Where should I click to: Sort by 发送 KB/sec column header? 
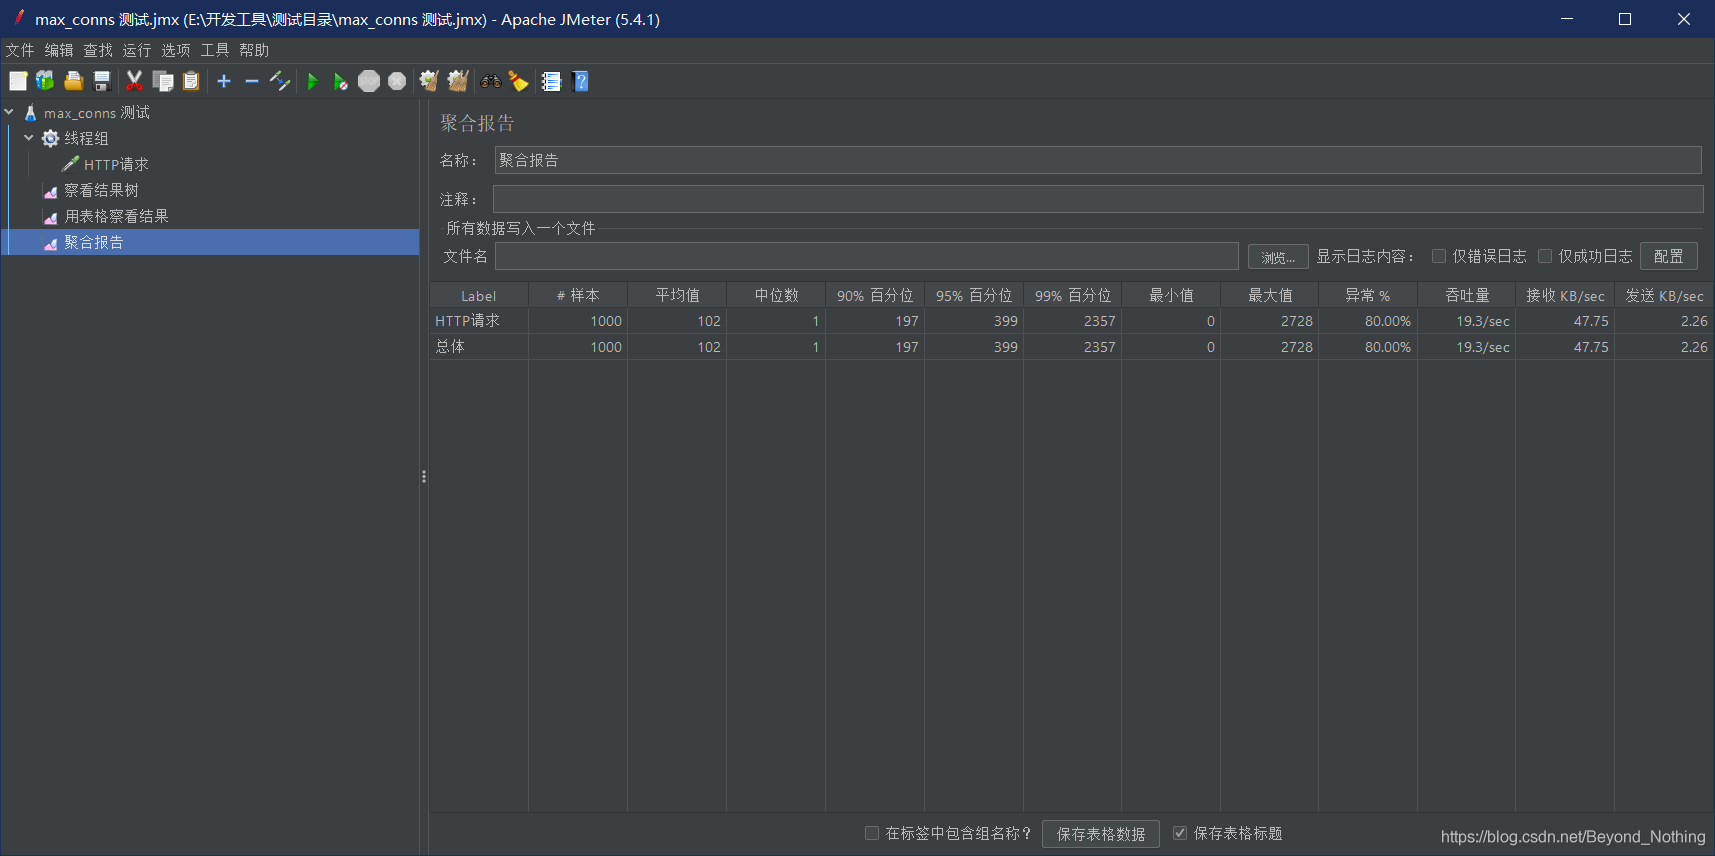coord(1664,295)
